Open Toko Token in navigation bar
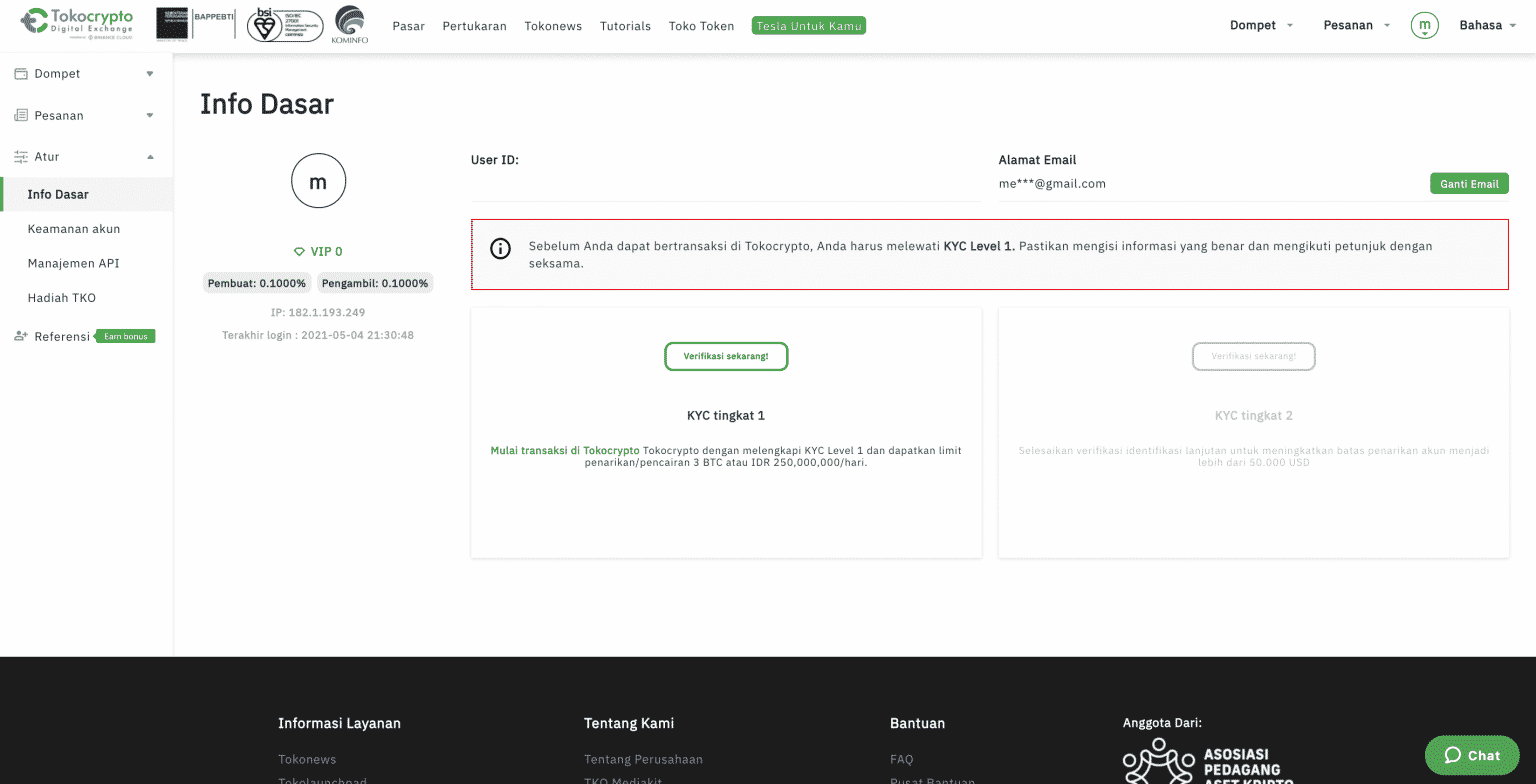The image size is (1536, 784). (x=701, y=26)
